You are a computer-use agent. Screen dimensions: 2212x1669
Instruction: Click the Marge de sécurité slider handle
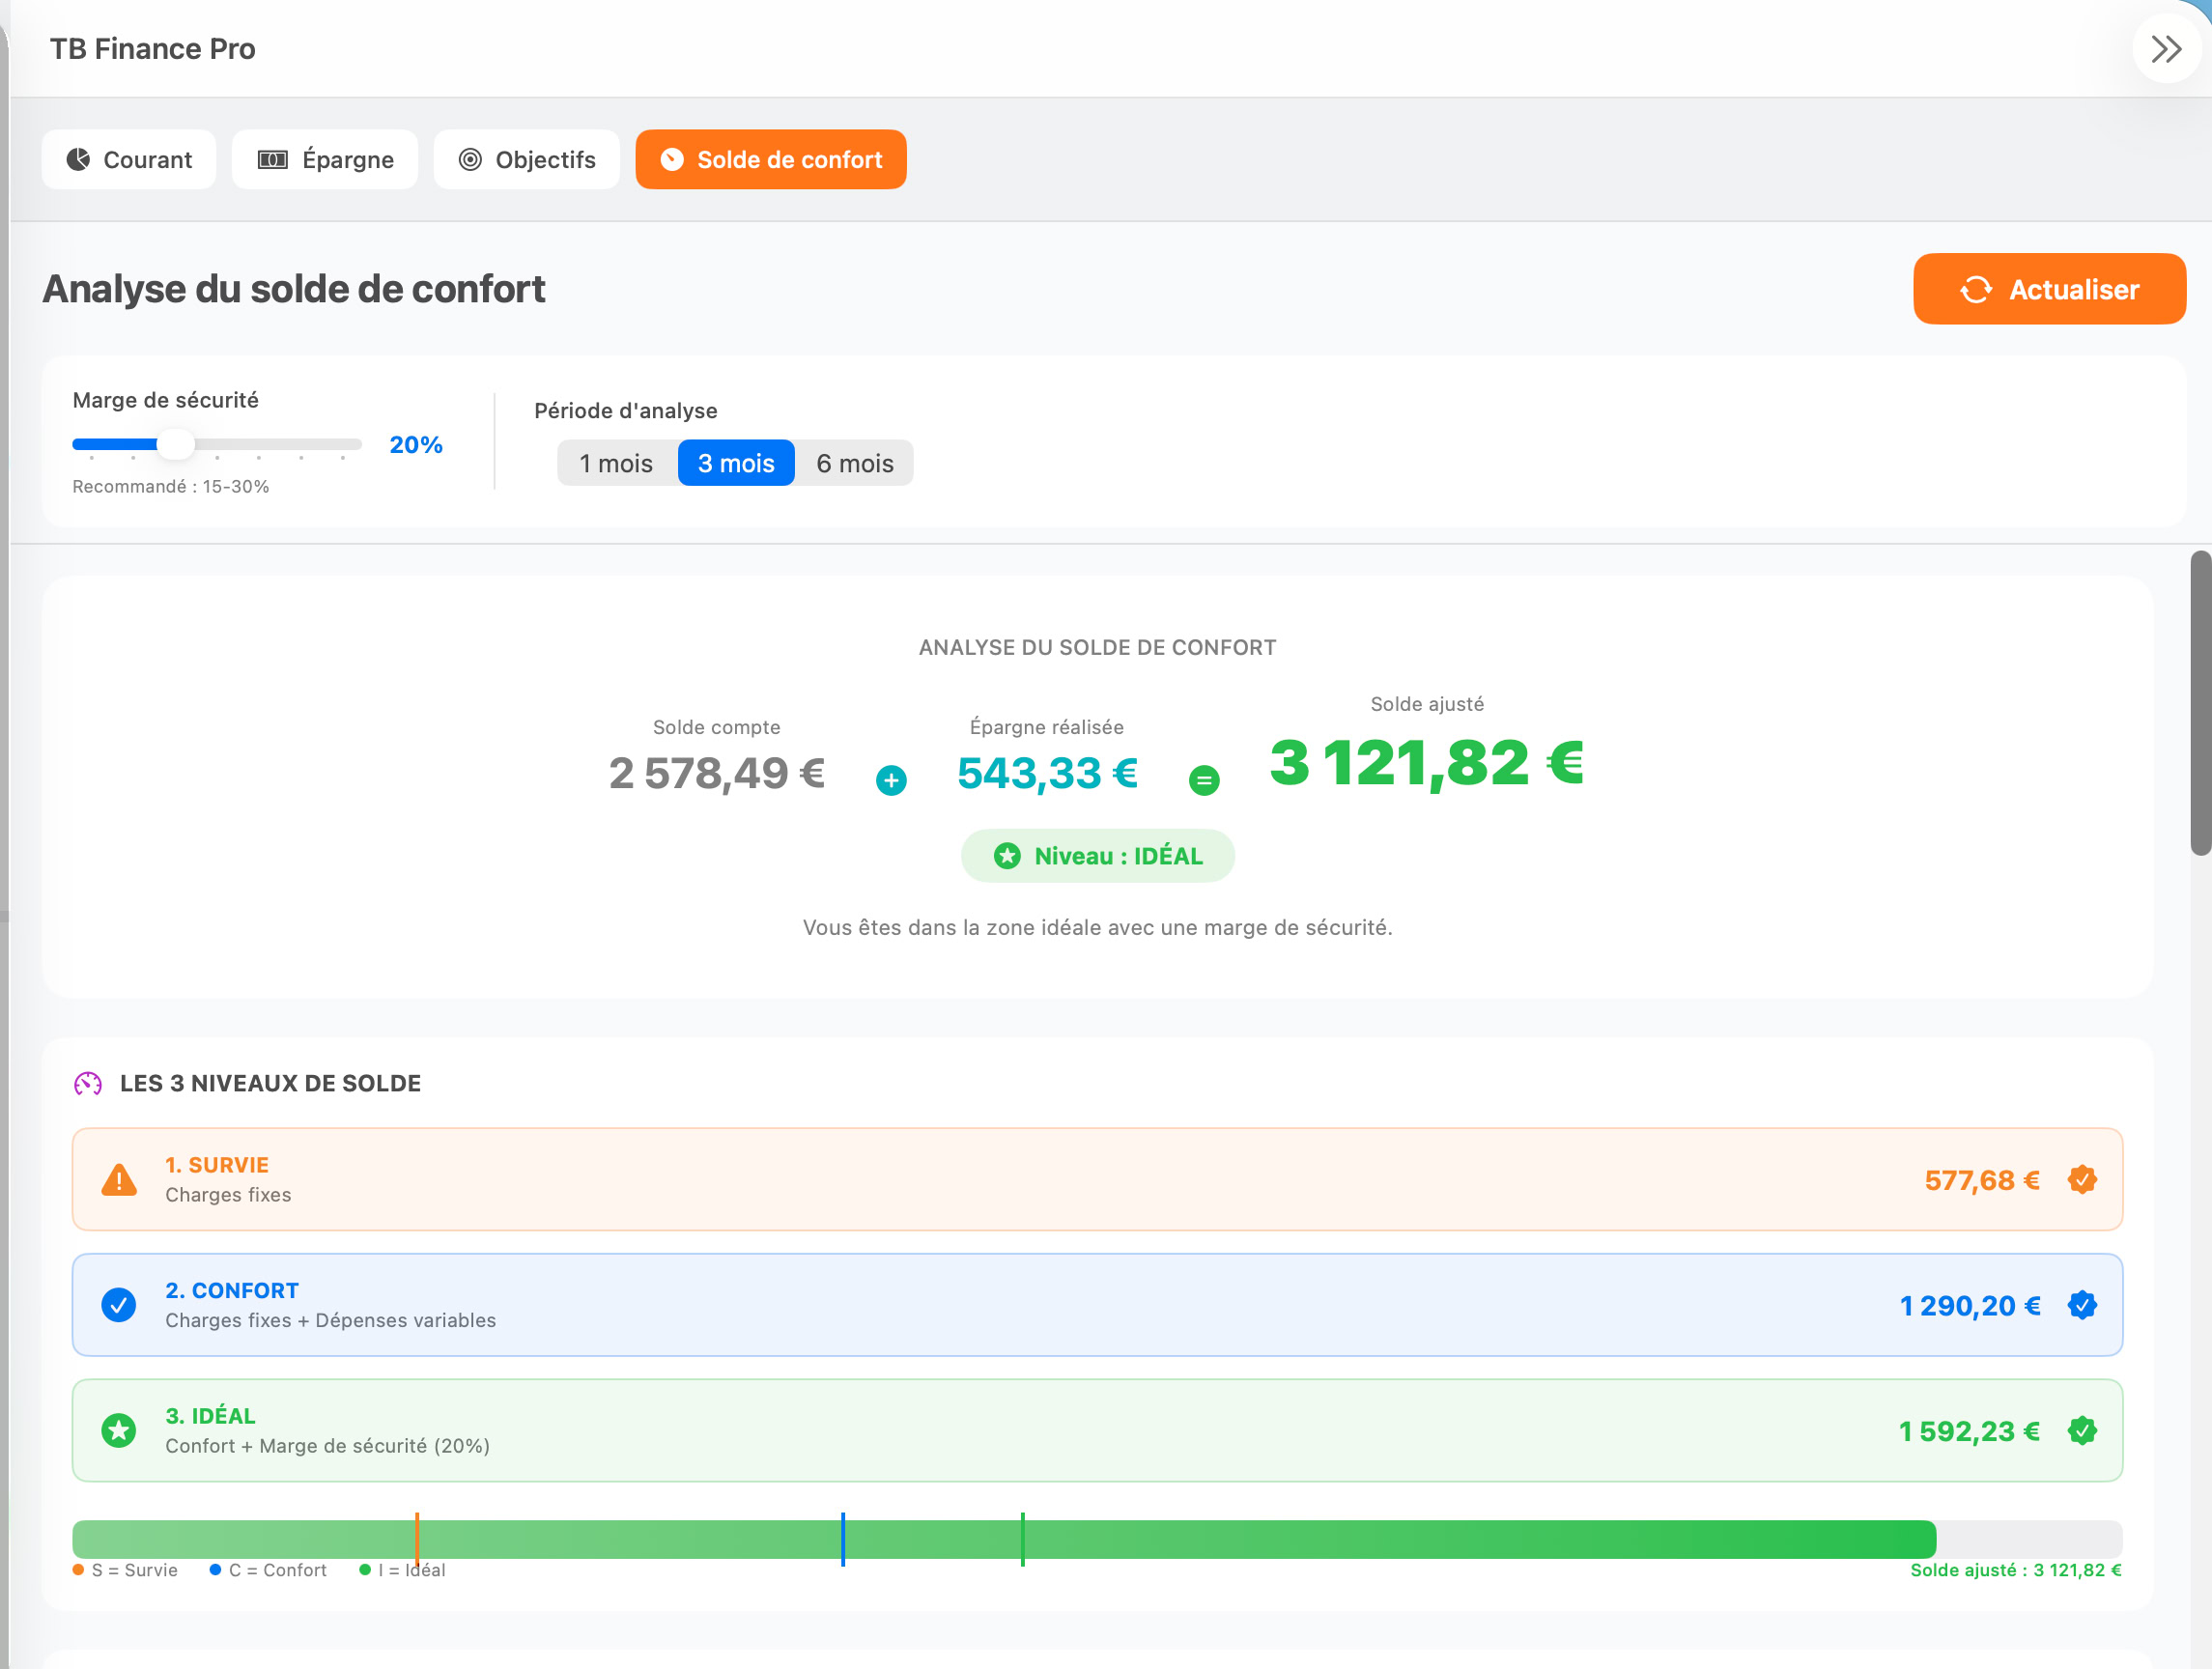[x=176, y=444]
